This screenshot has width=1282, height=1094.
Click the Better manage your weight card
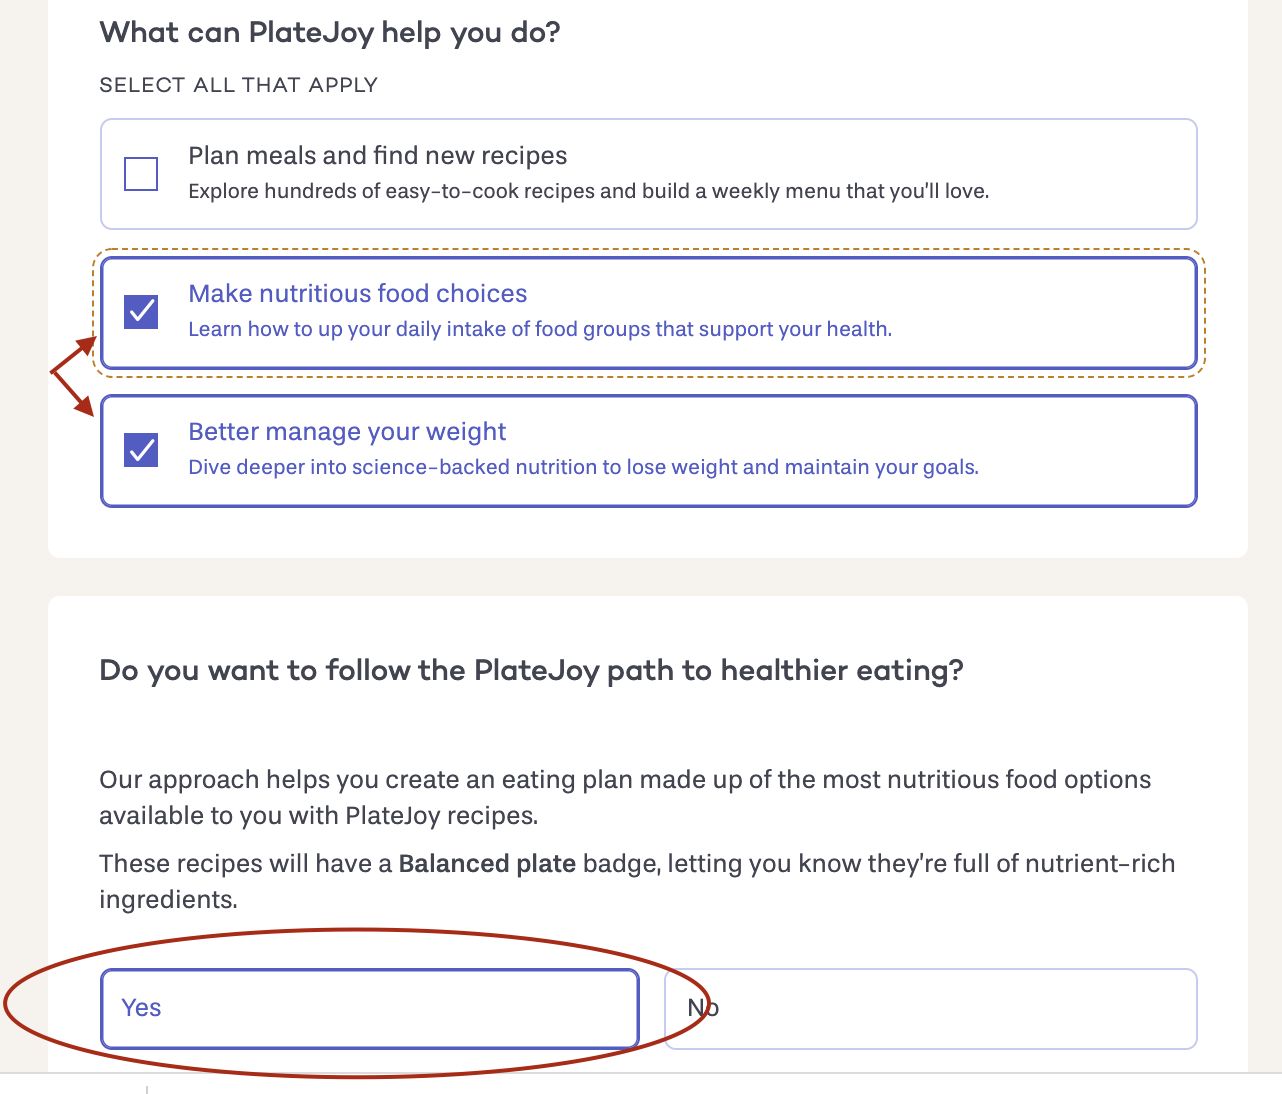(648, 450)
